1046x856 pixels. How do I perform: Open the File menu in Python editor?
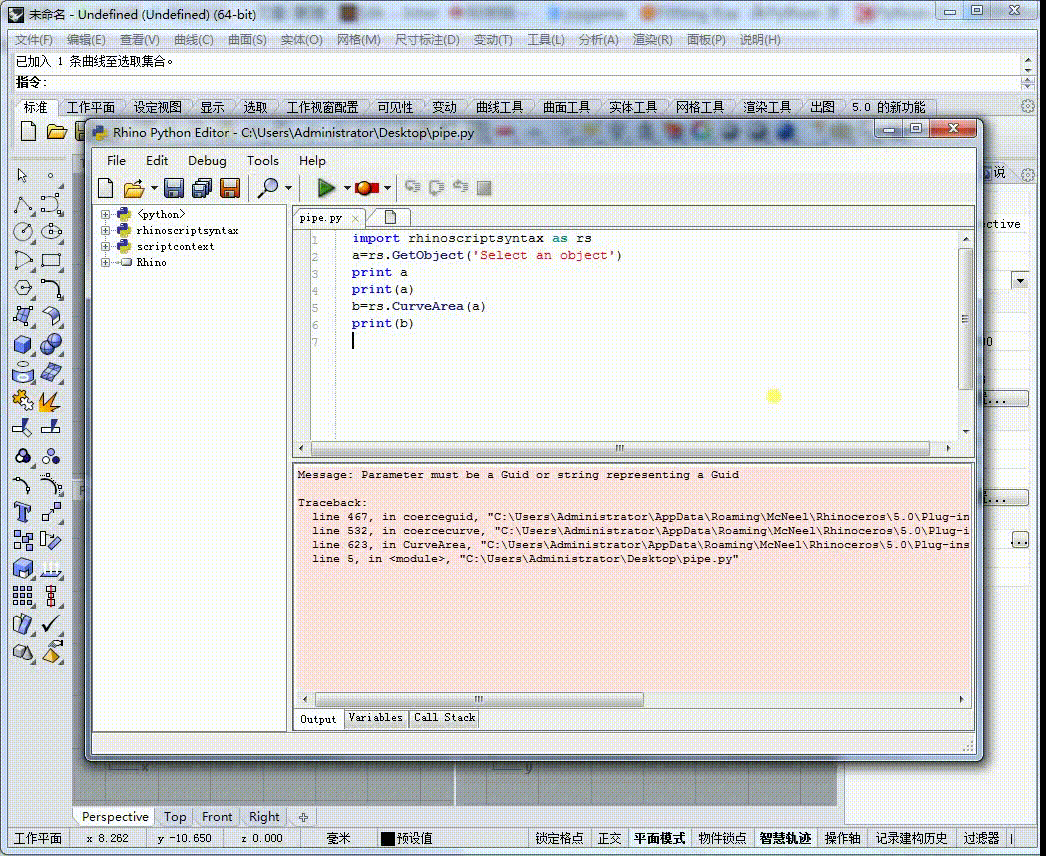116,161
